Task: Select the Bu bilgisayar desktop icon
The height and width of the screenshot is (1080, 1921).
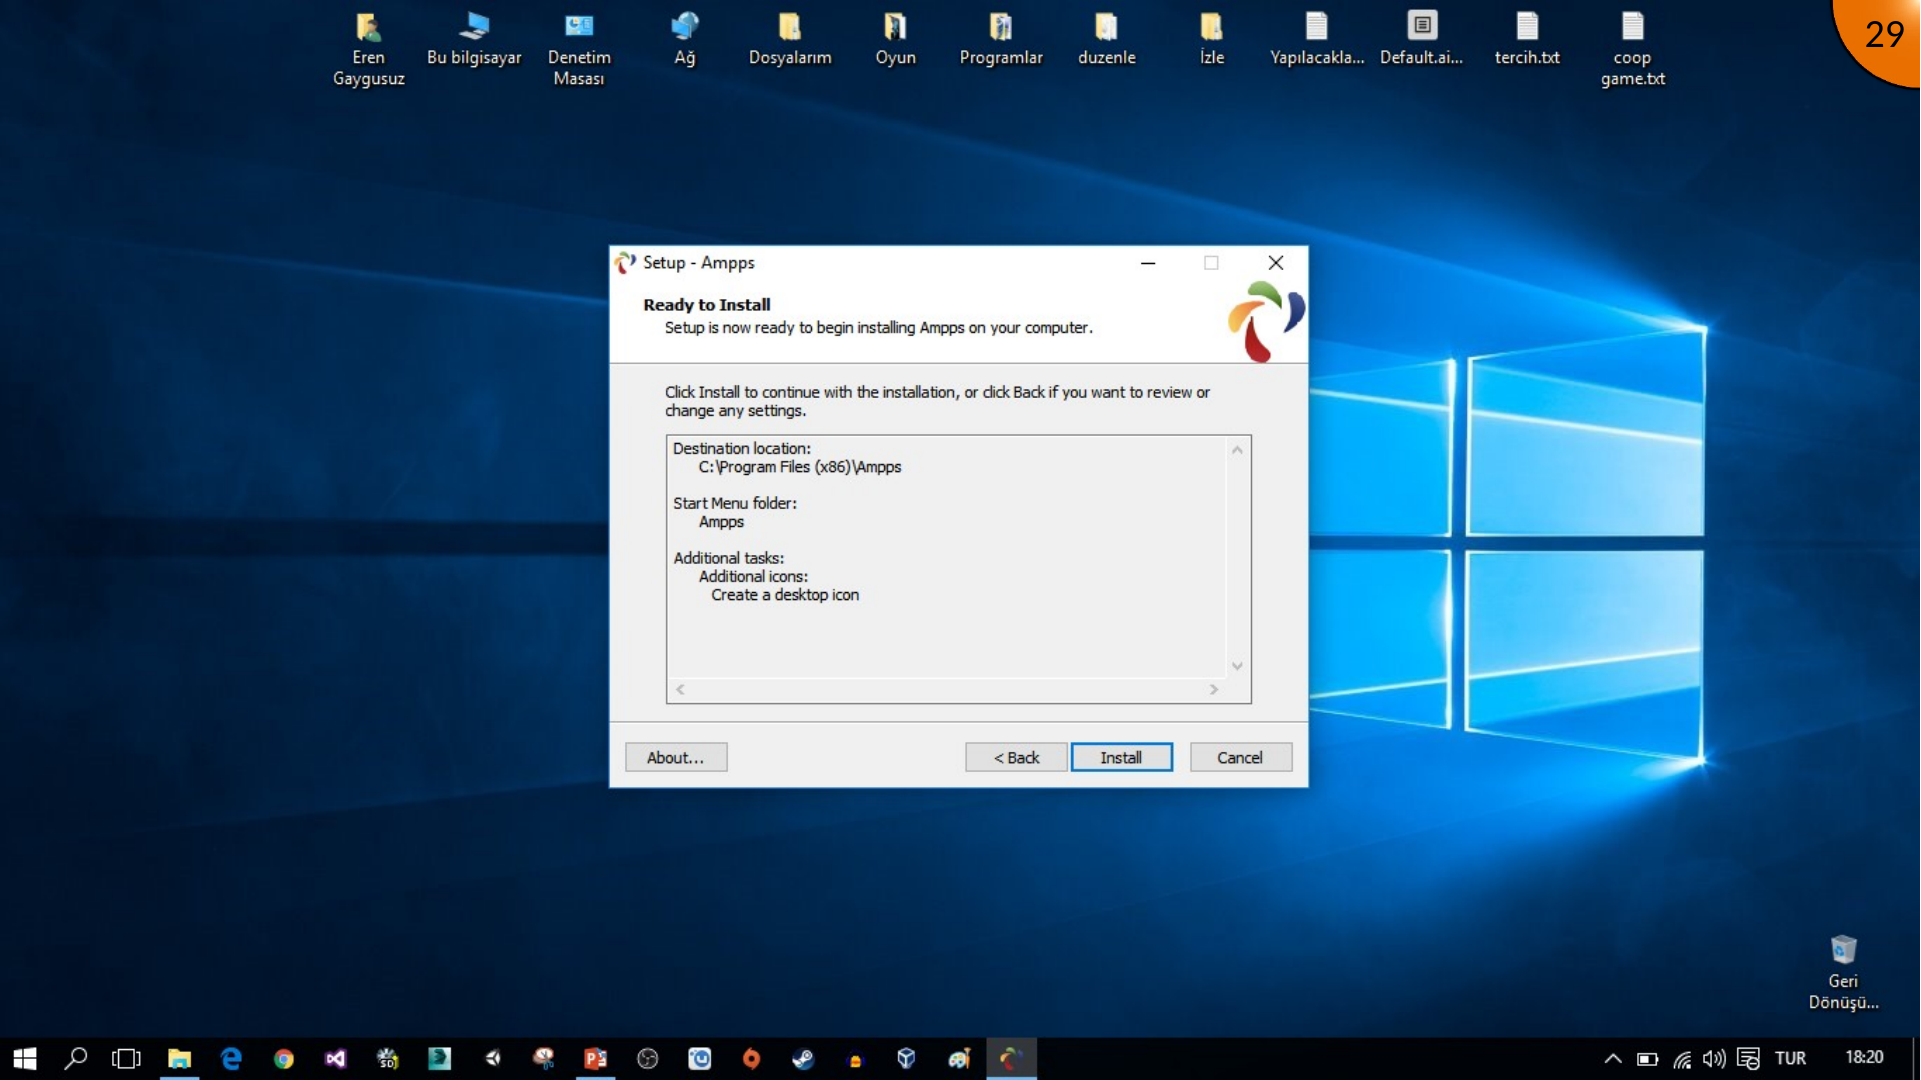Action: 474,40
